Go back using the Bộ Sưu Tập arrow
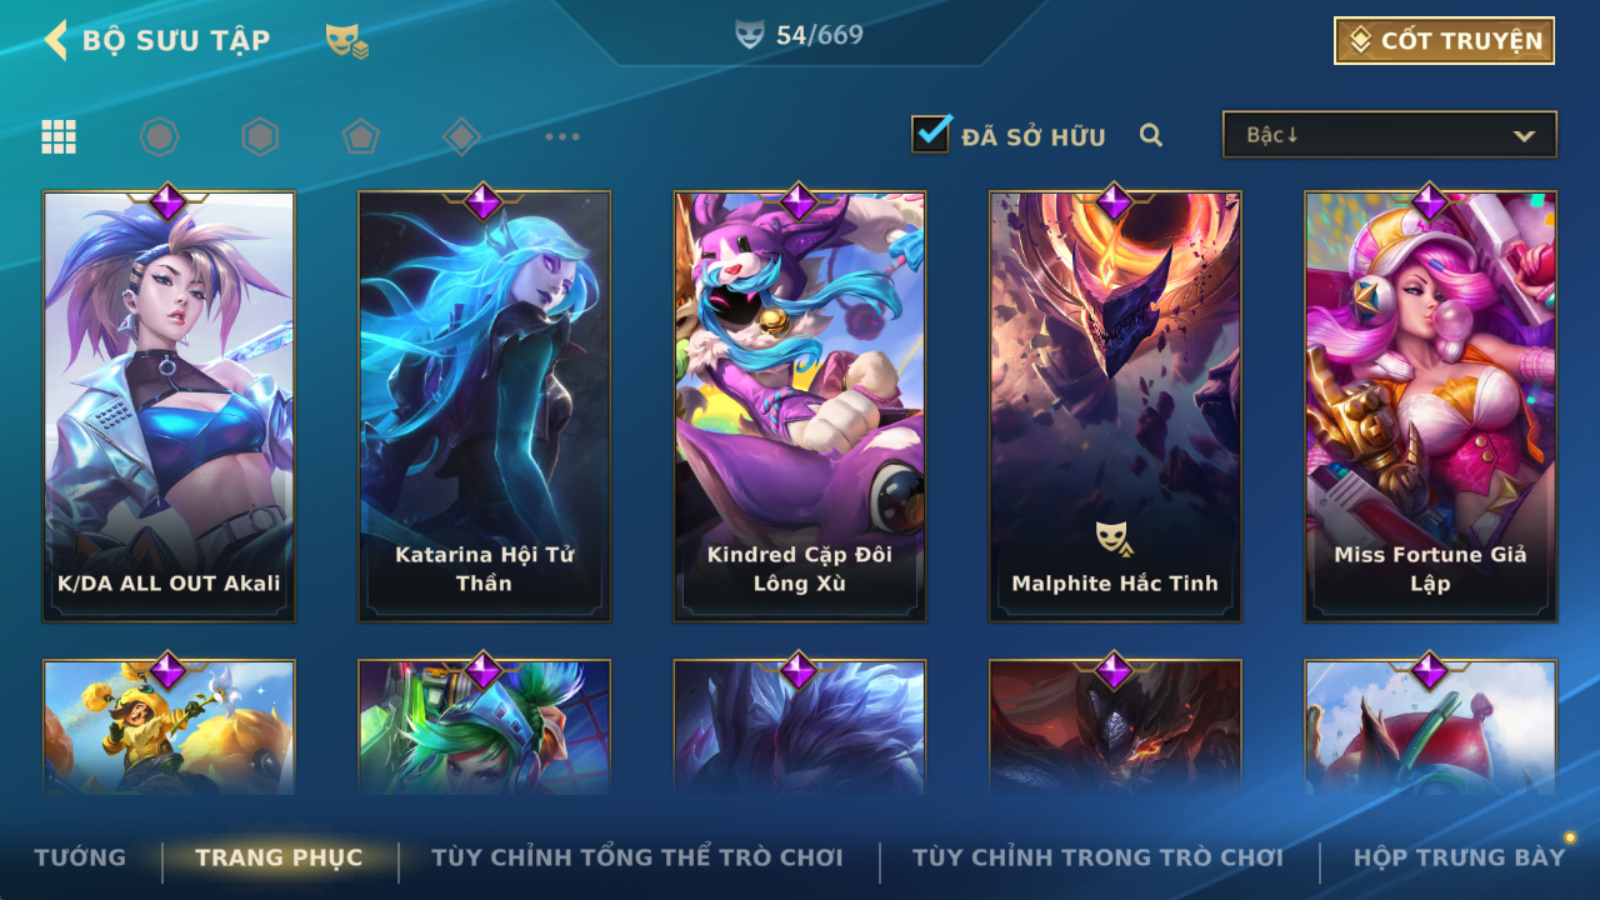This screenshot has height=900, width=1600. point(57,40)
